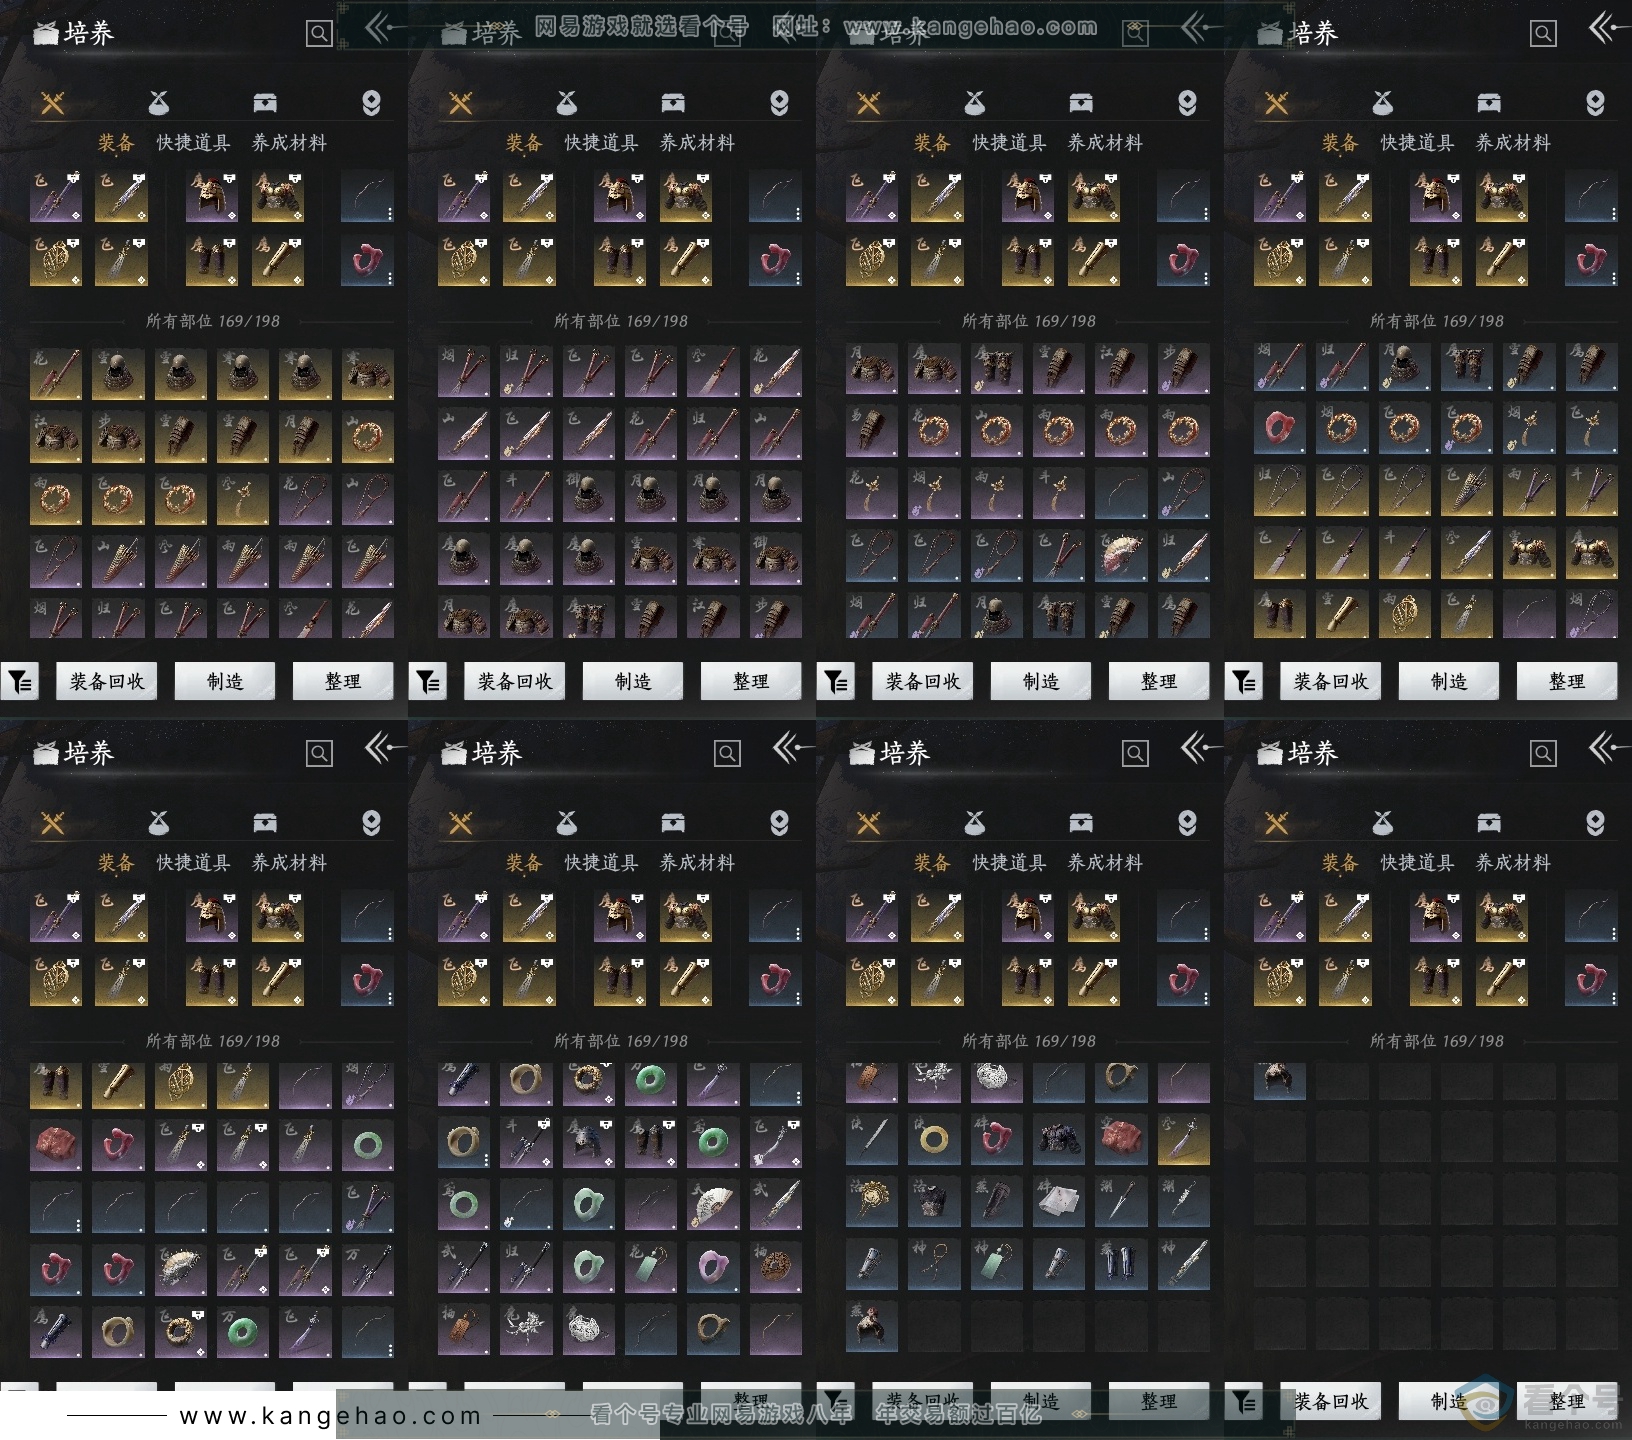Open search in the bottom-right 培养 panel
1632x1440 pixels.
[x=1543, y=754]
